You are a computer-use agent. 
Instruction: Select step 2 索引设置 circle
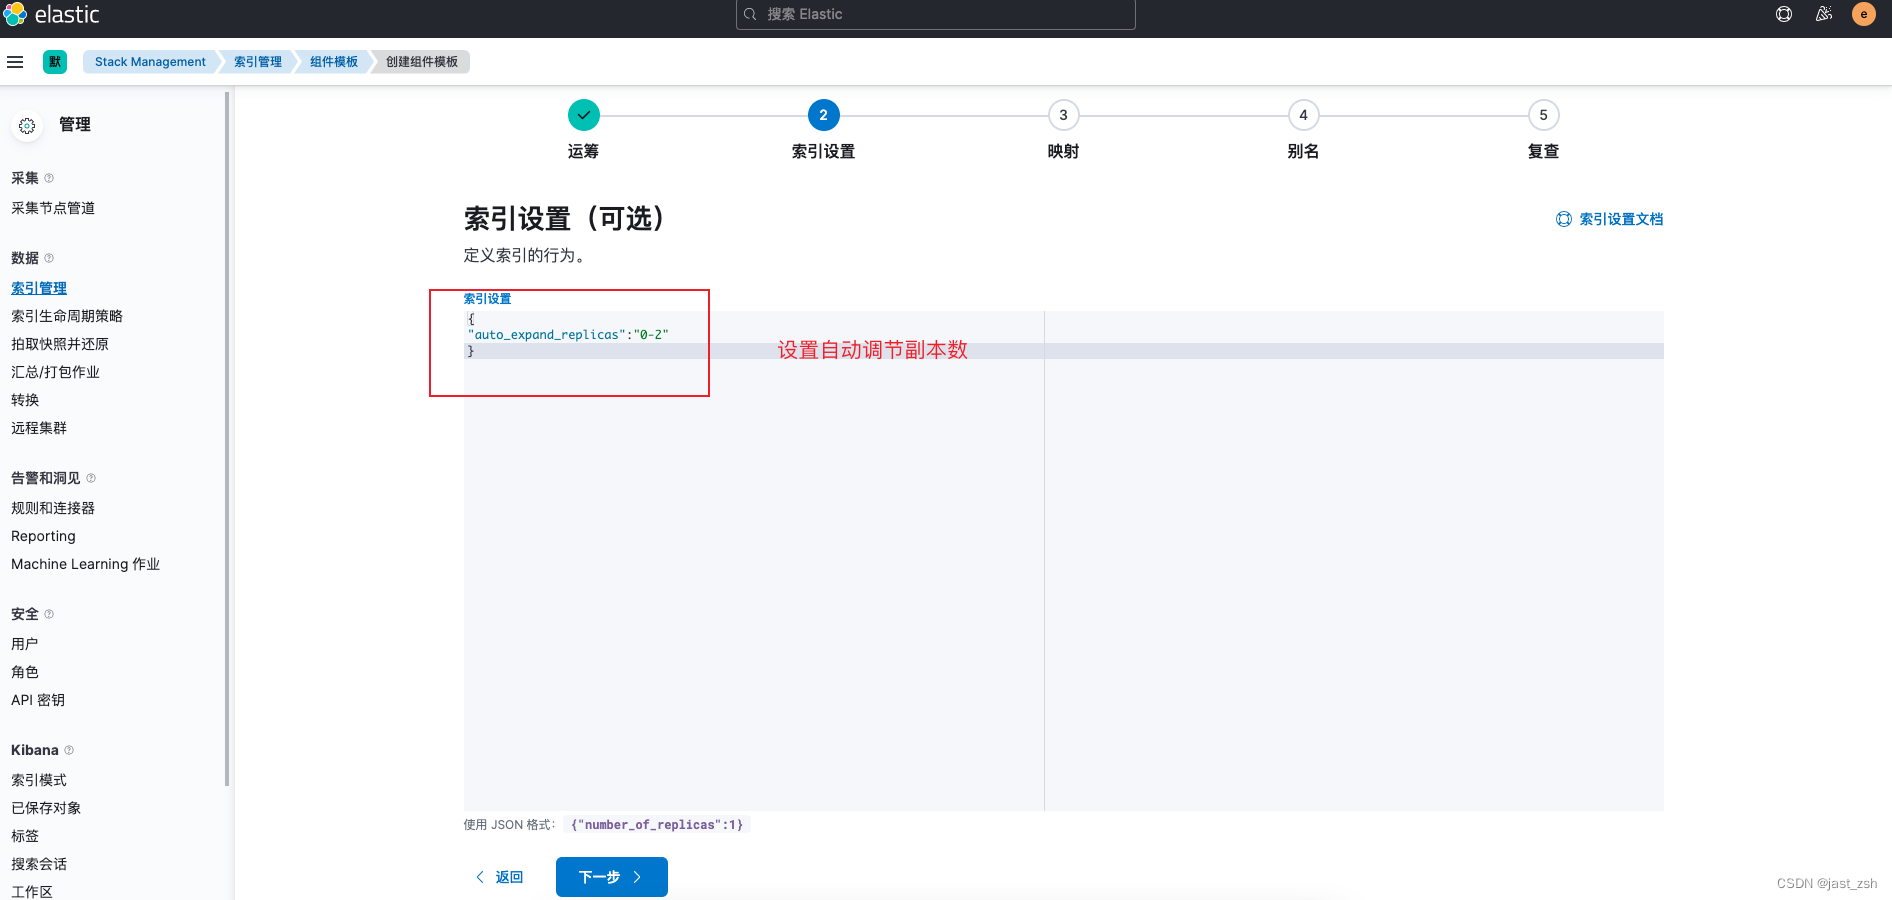point(824,115)
